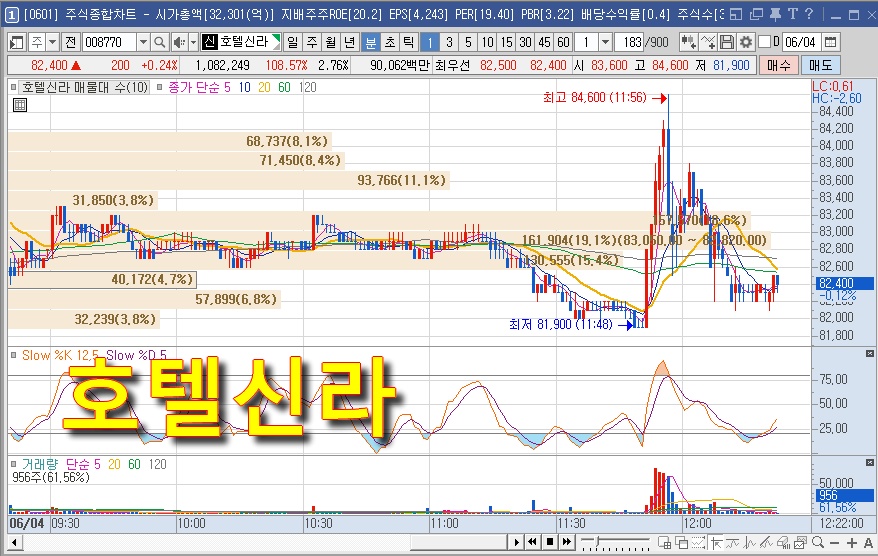Select the 월 monthly period tab

click(x=331, y=42)
